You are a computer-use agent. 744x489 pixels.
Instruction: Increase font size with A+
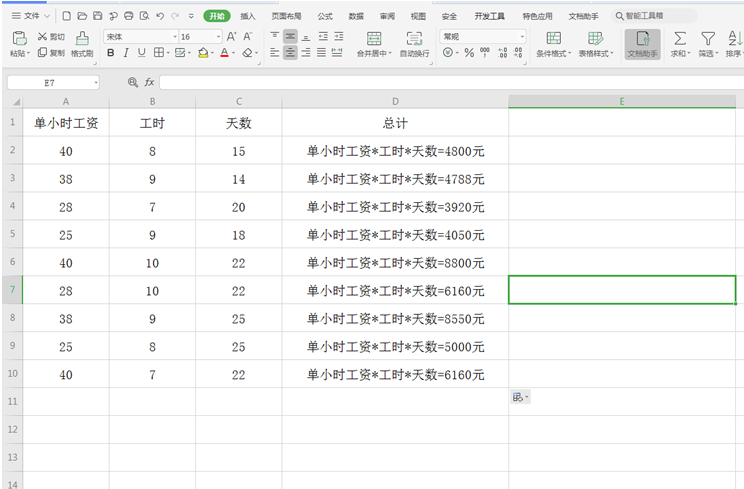pos(231,37)
